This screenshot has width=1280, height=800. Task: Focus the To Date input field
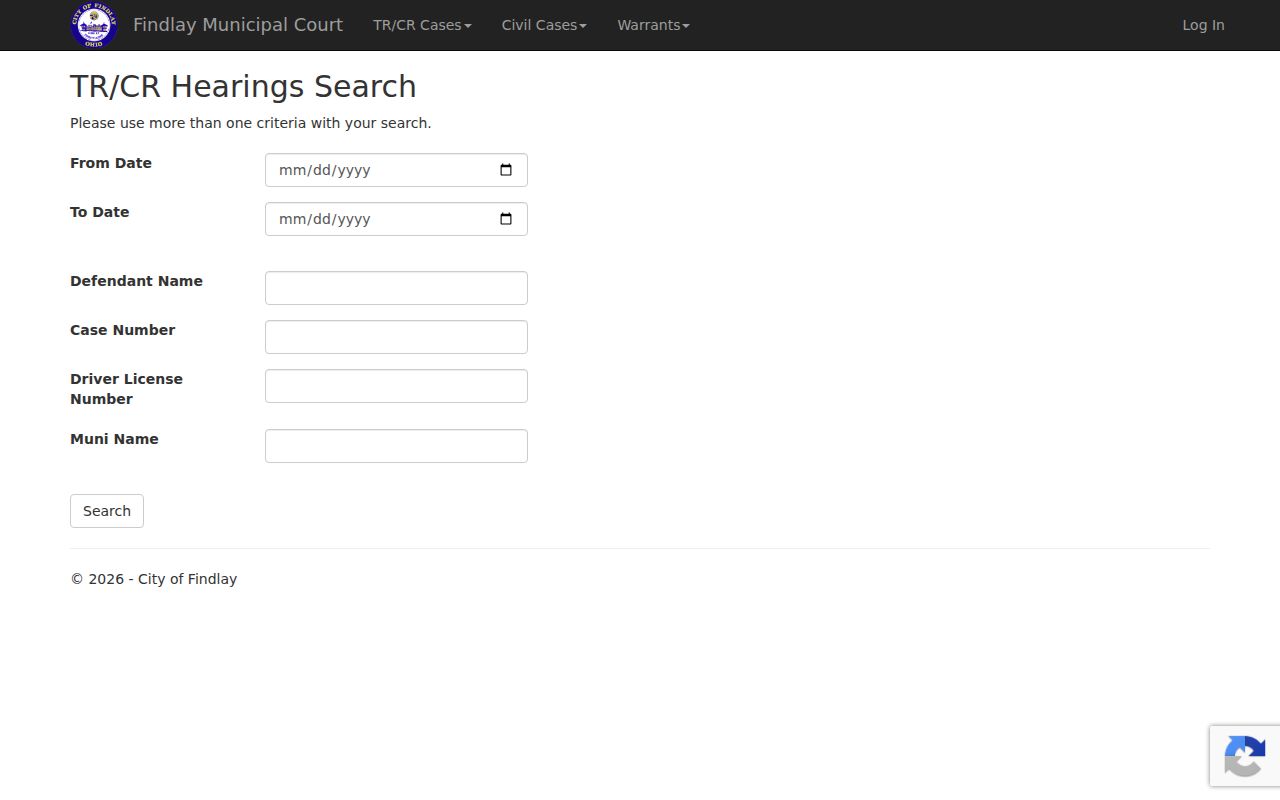(x=396, y=219)
